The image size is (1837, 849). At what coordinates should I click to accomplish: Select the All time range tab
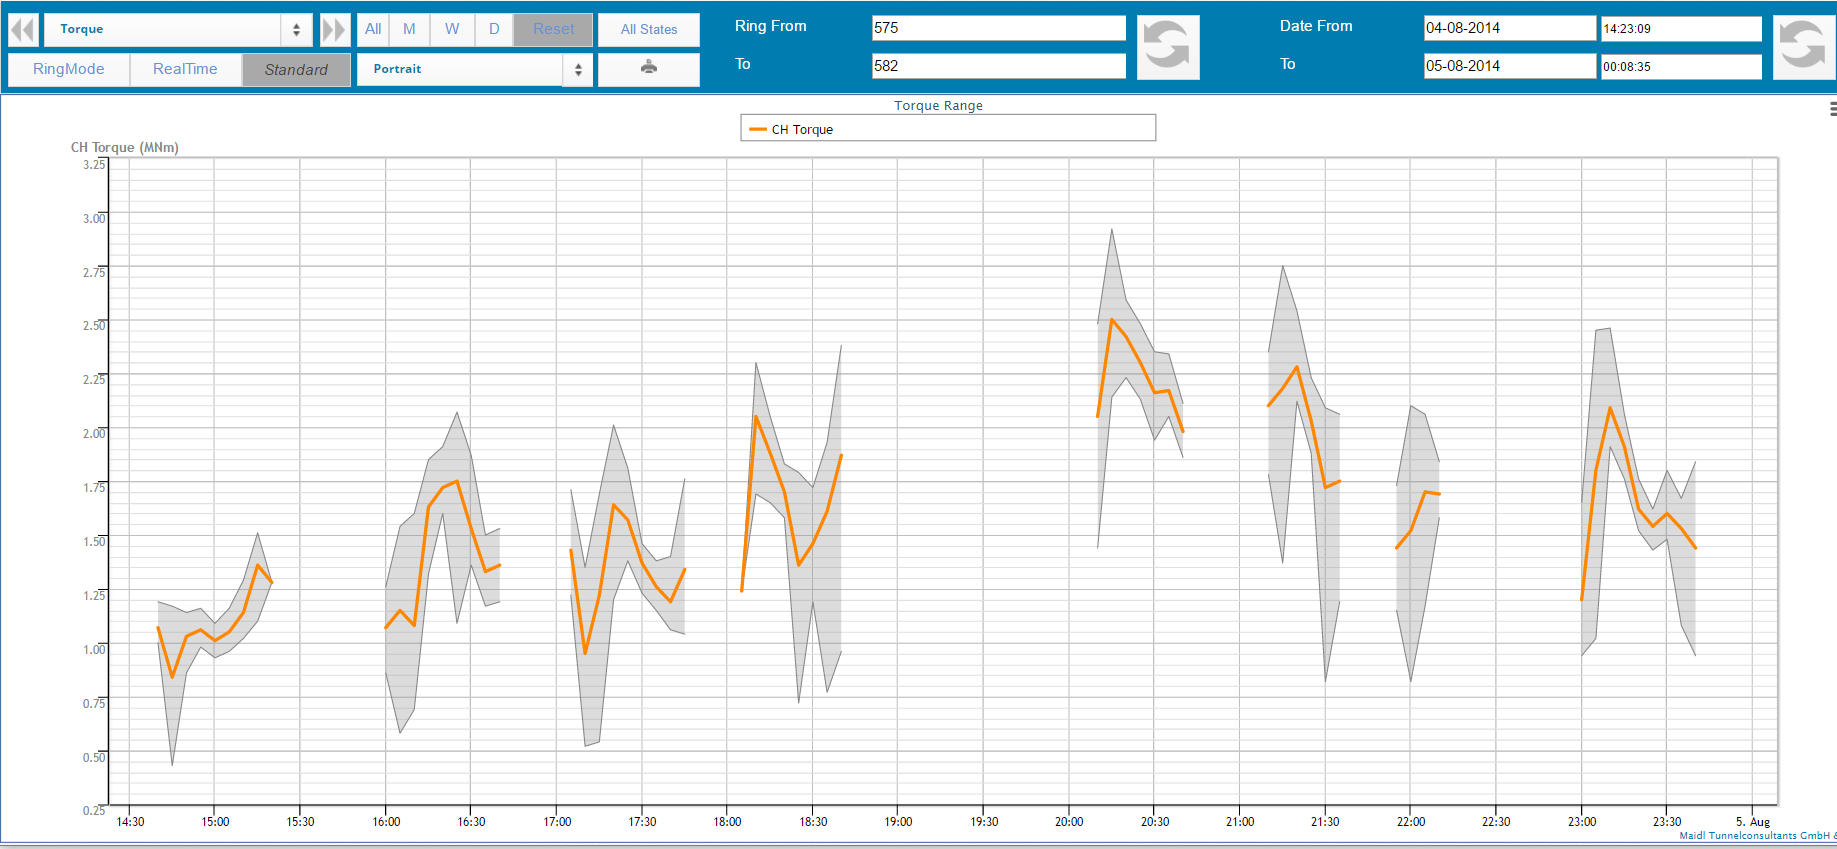[x=373, y=30]
